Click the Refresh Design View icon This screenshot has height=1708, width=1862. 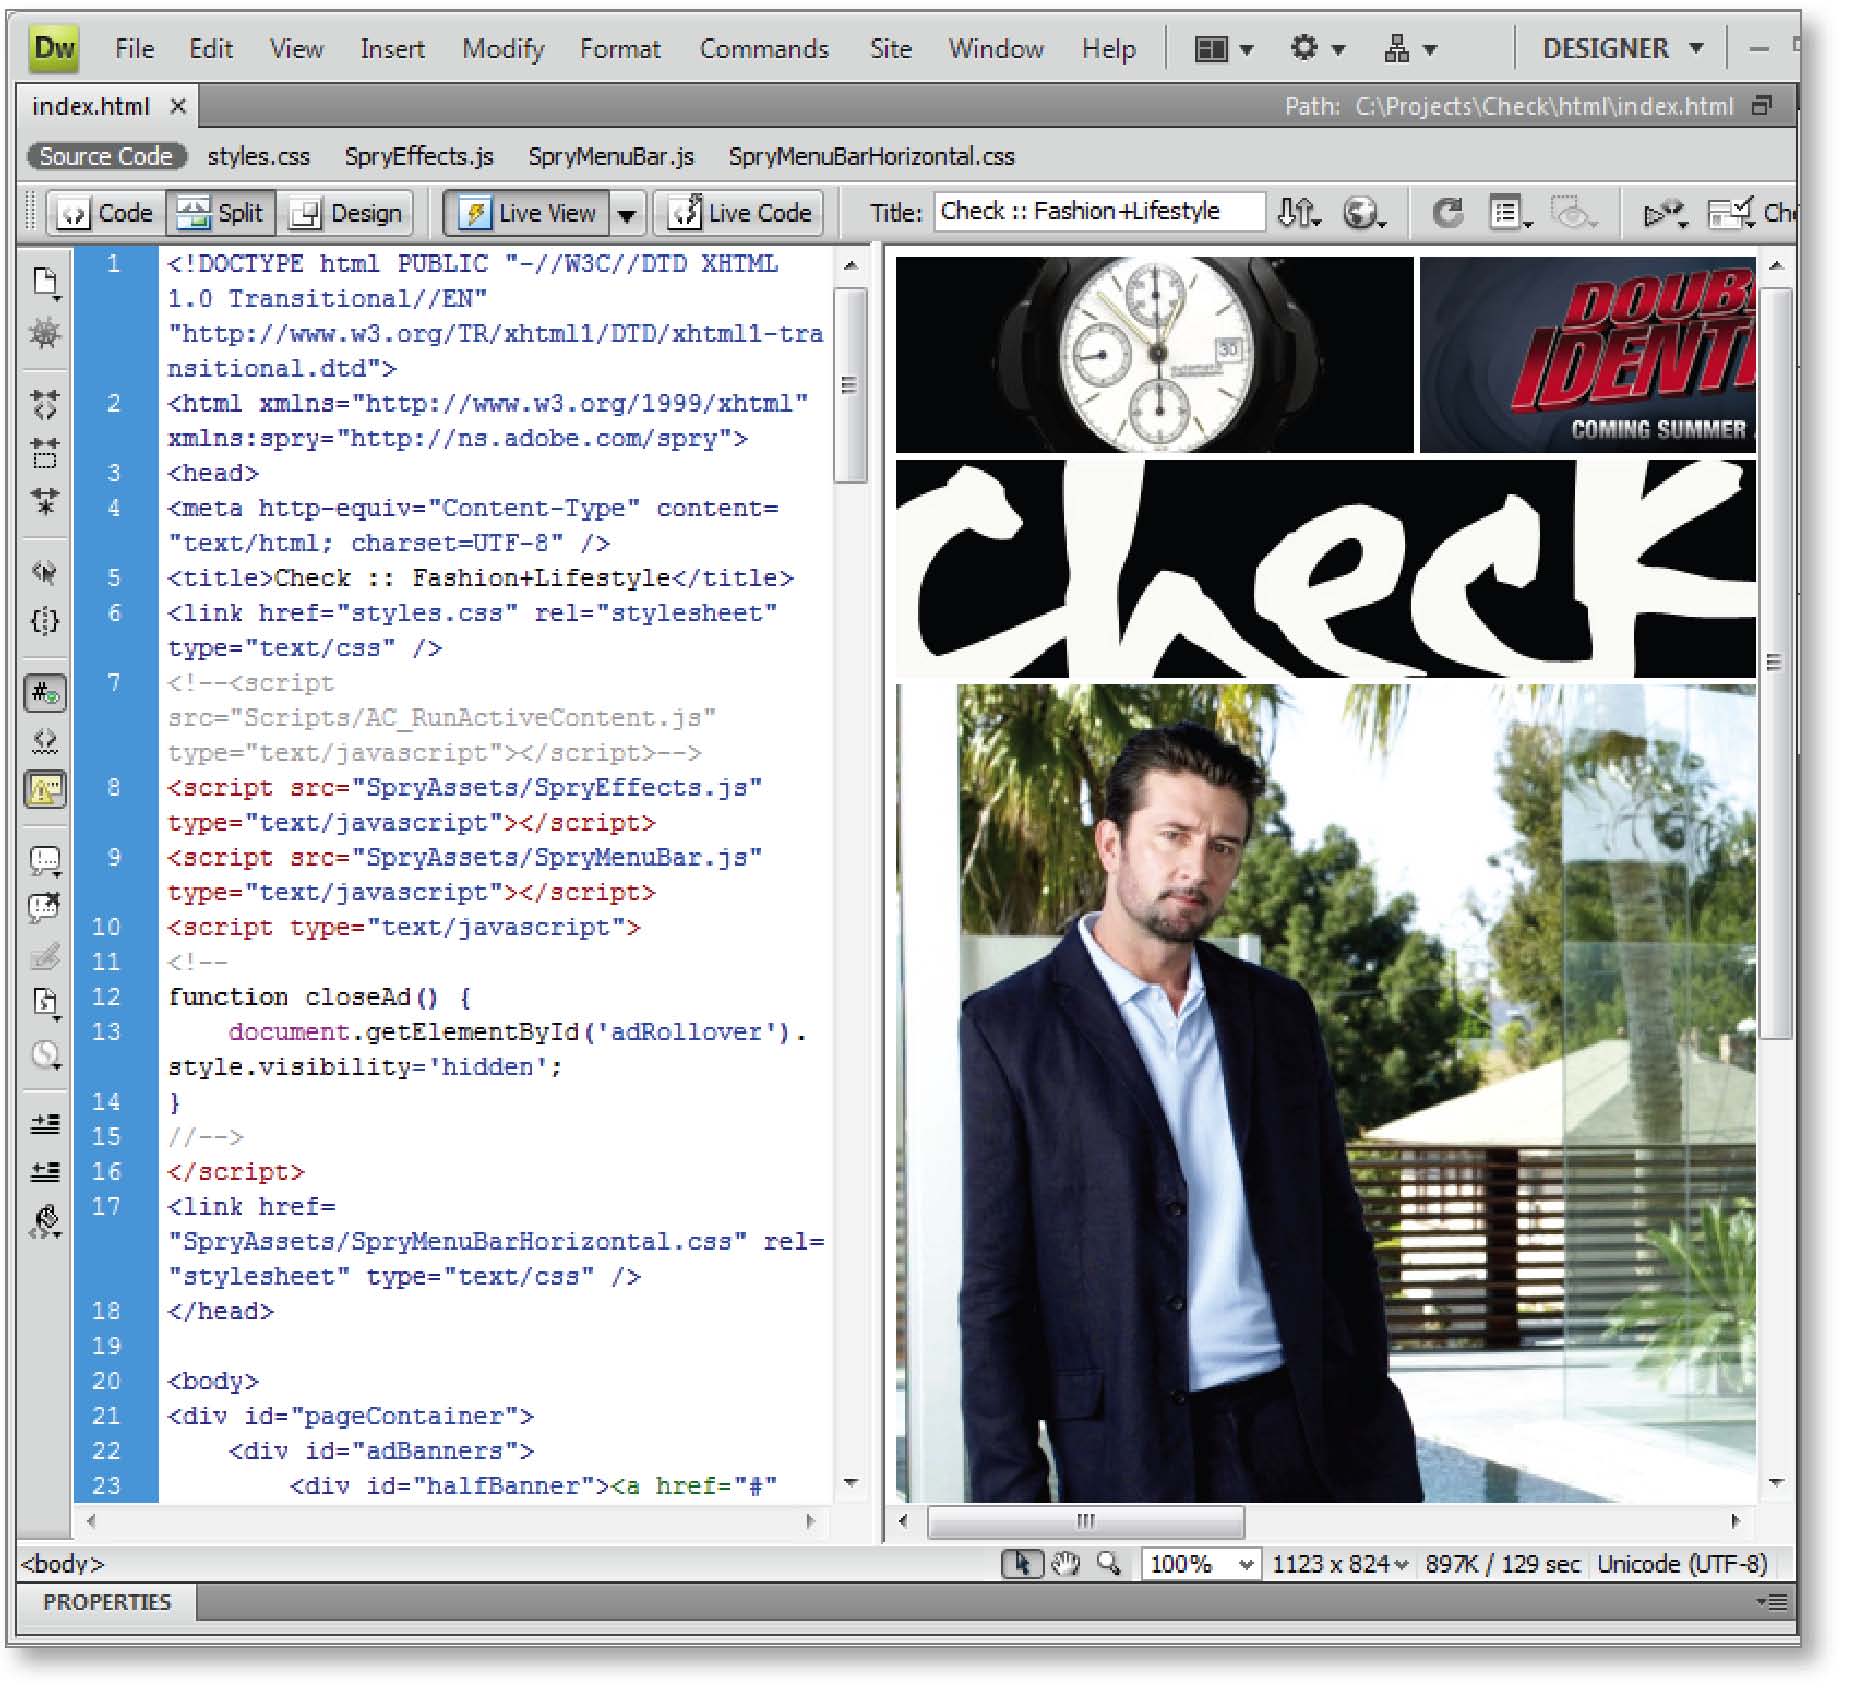1447,212
